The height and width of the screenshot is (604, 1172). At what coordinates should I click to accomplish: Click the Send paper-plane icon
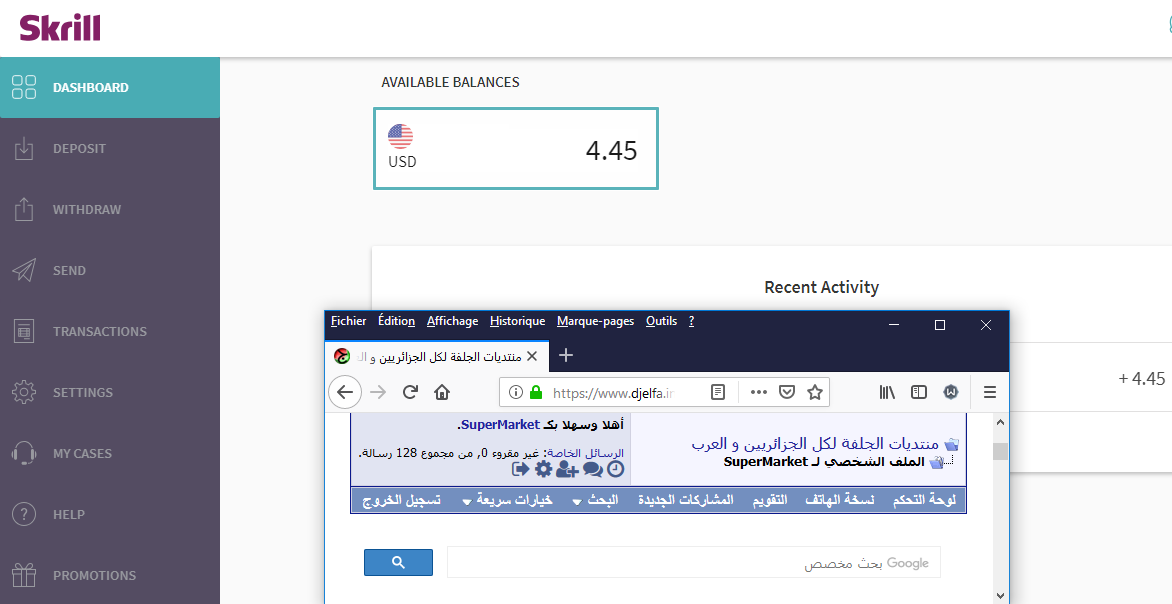(x=24, y=270)
